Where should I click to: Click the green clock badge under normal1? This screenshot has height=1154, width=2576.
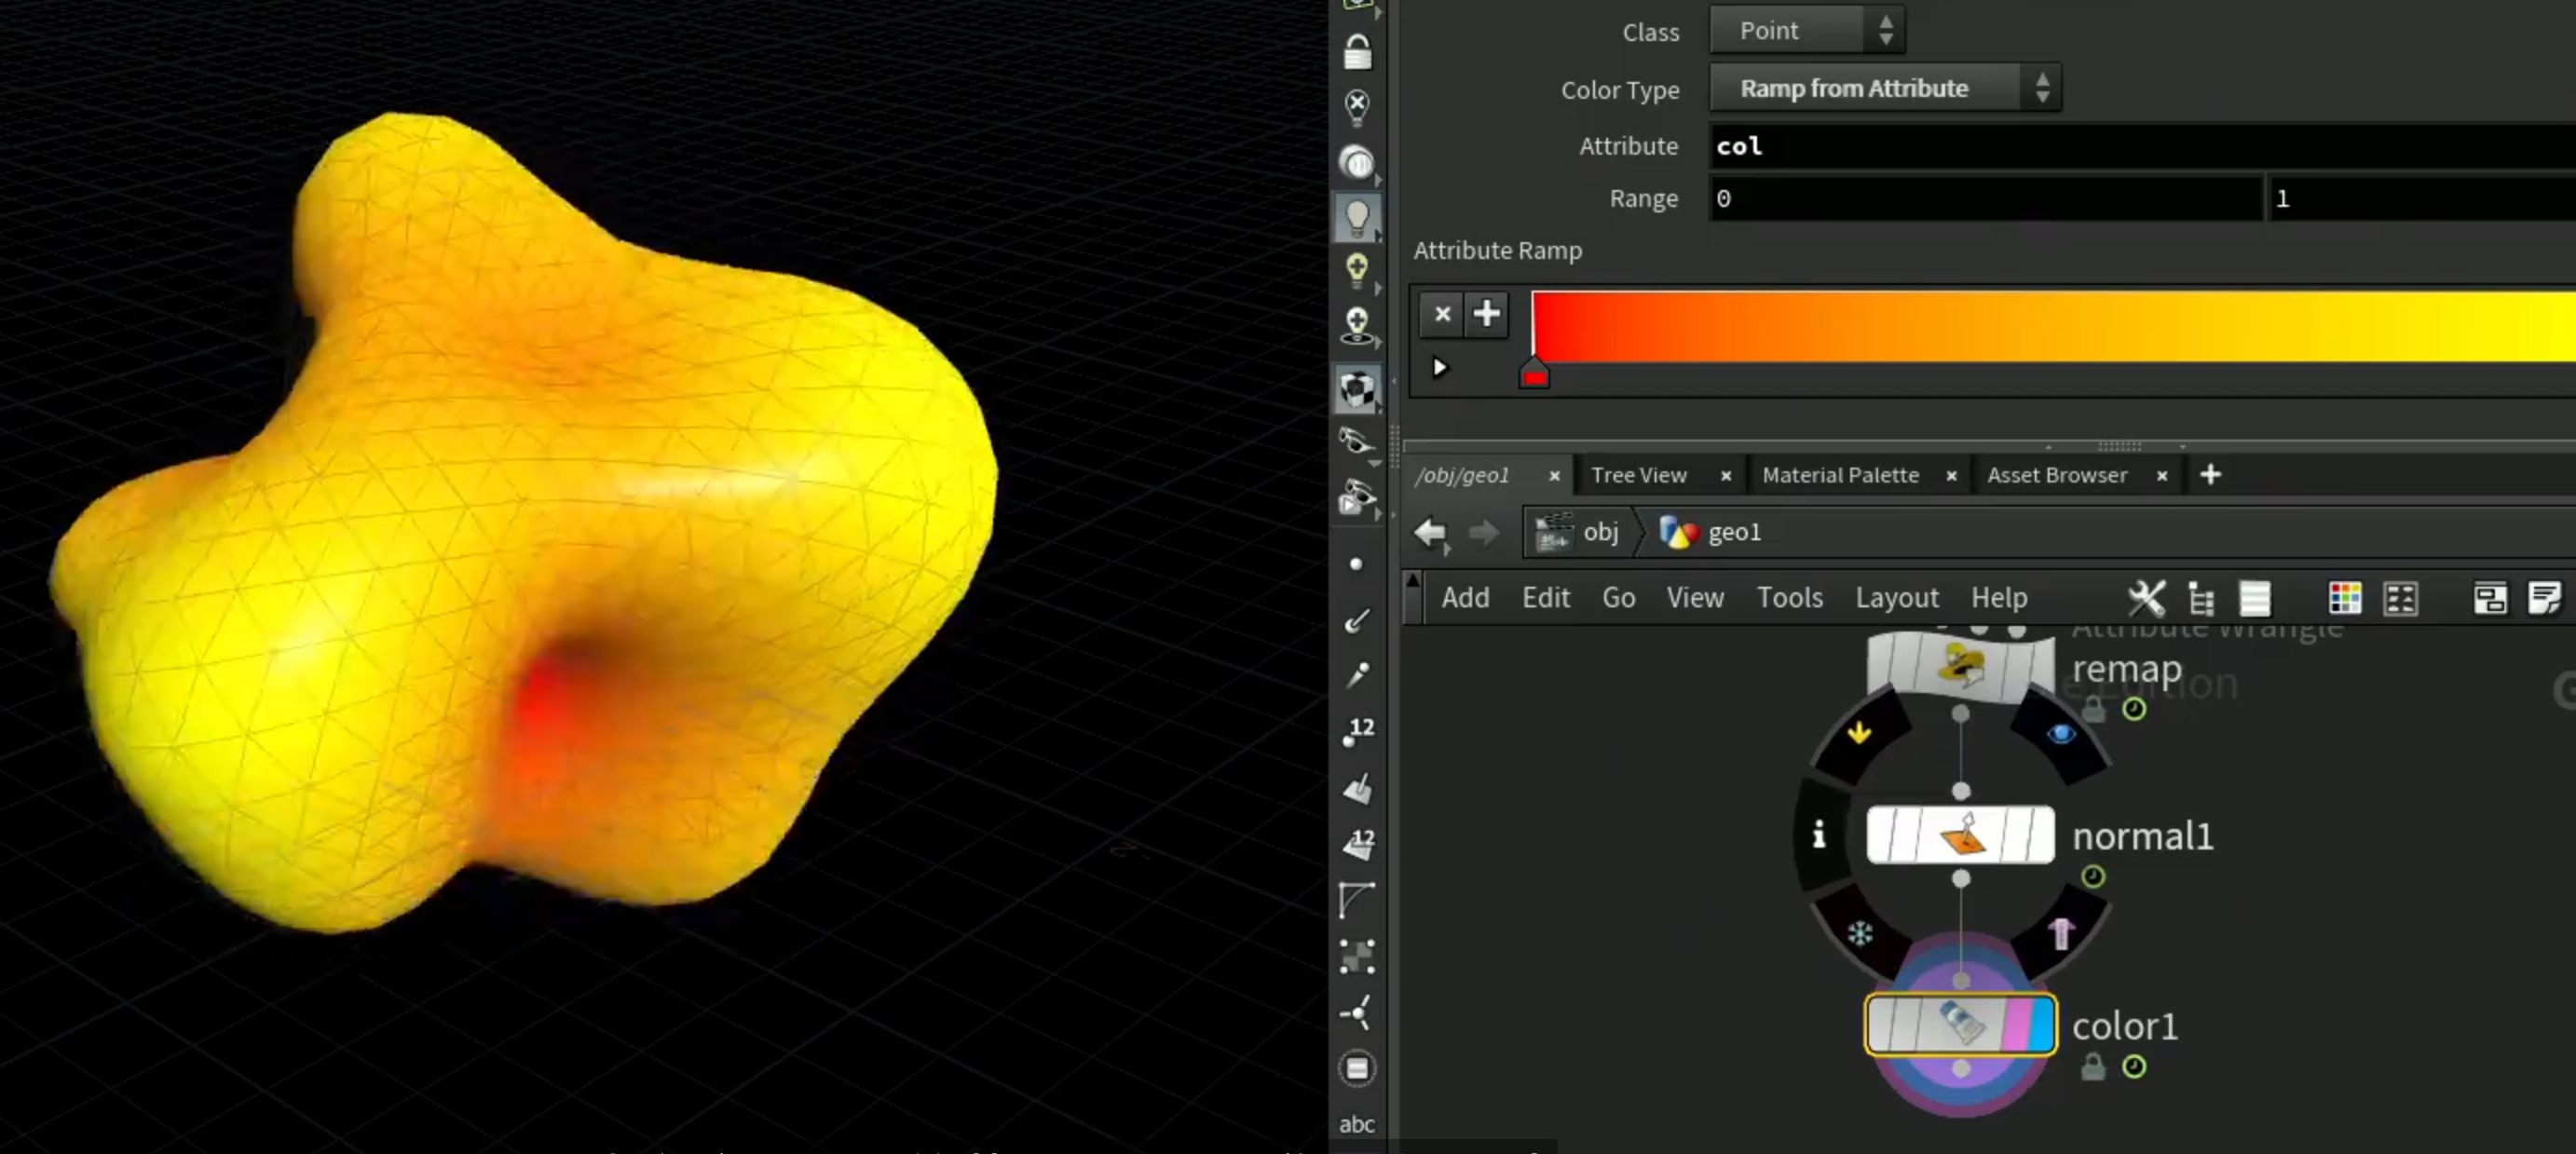2092,877
